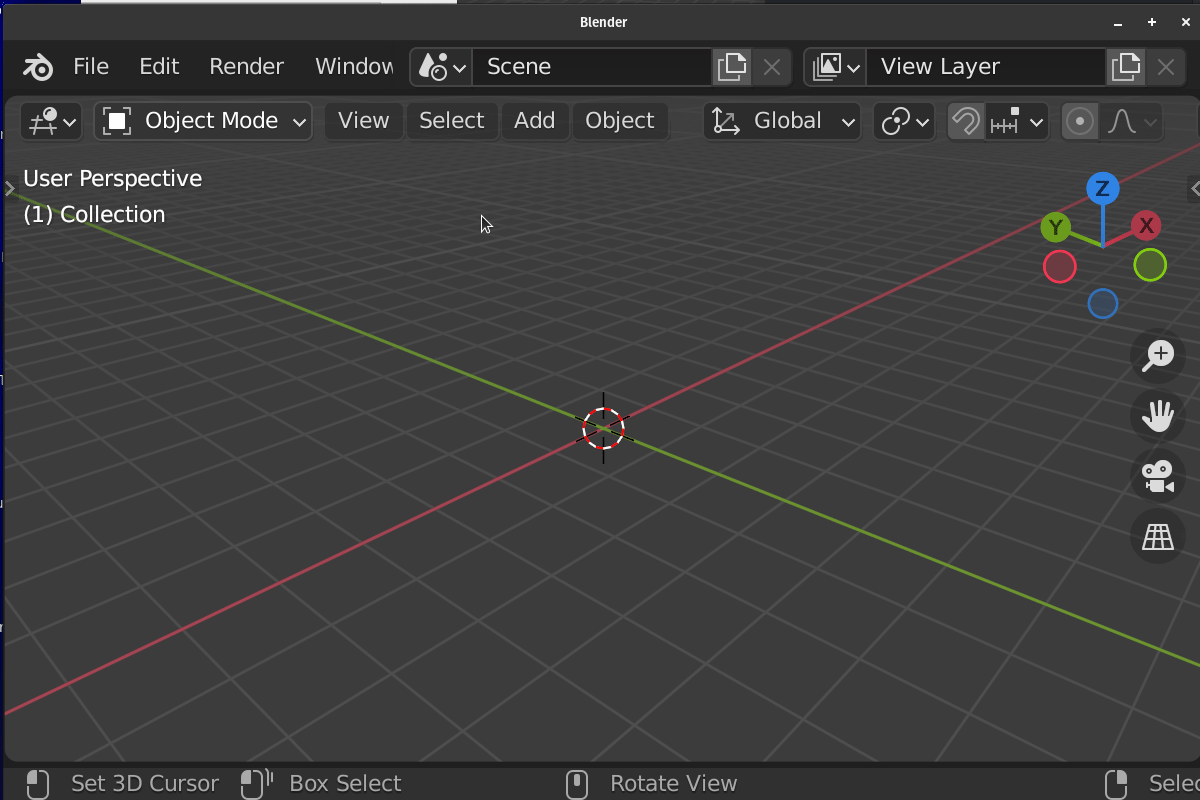Open the Add menu in viewport header

[x=535, y=121]
